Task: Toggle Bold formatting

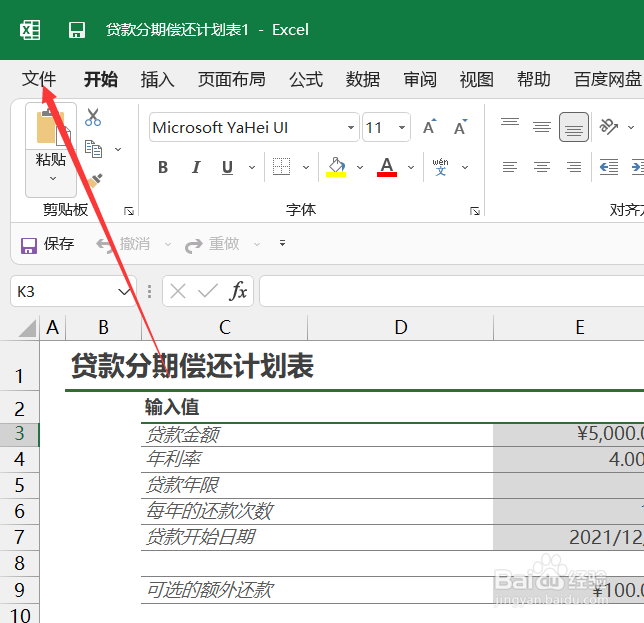Action: 163,167
